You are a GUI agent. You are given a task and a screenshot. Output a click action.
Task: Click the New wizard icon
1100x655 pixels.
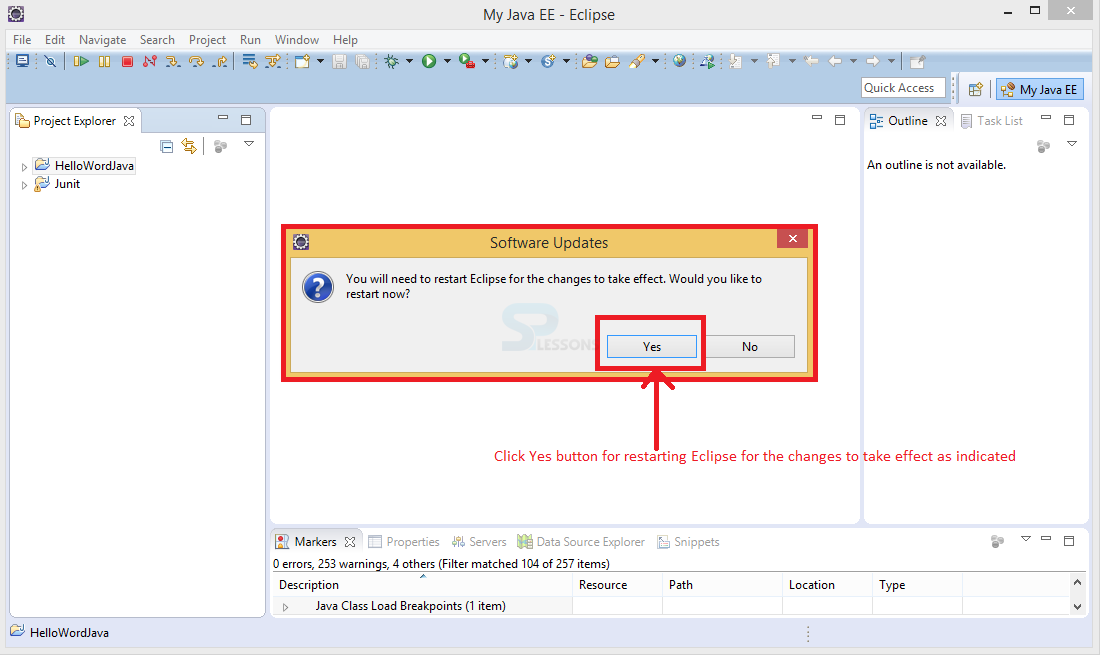coord(302,62)
